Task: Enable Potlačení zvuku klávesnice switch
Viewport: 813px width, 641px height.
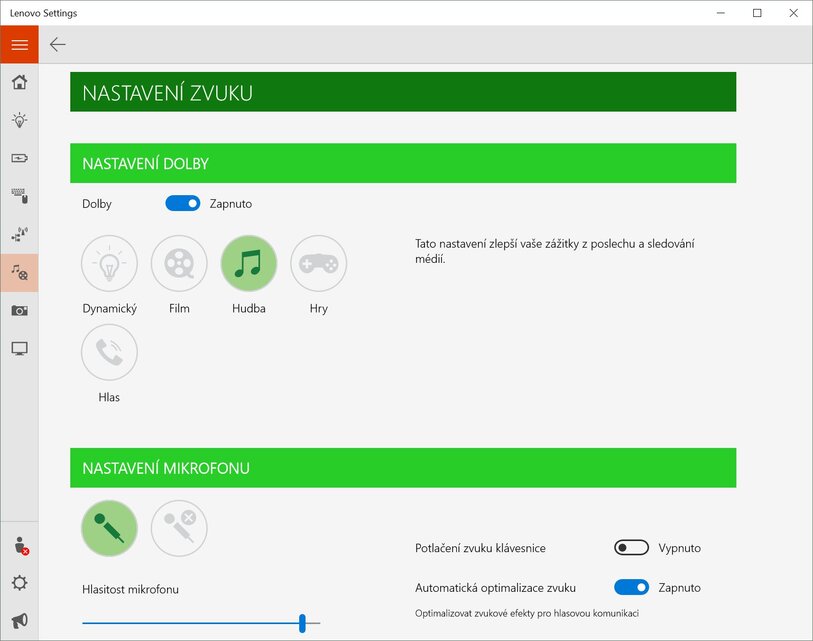Action: point(631,548)
